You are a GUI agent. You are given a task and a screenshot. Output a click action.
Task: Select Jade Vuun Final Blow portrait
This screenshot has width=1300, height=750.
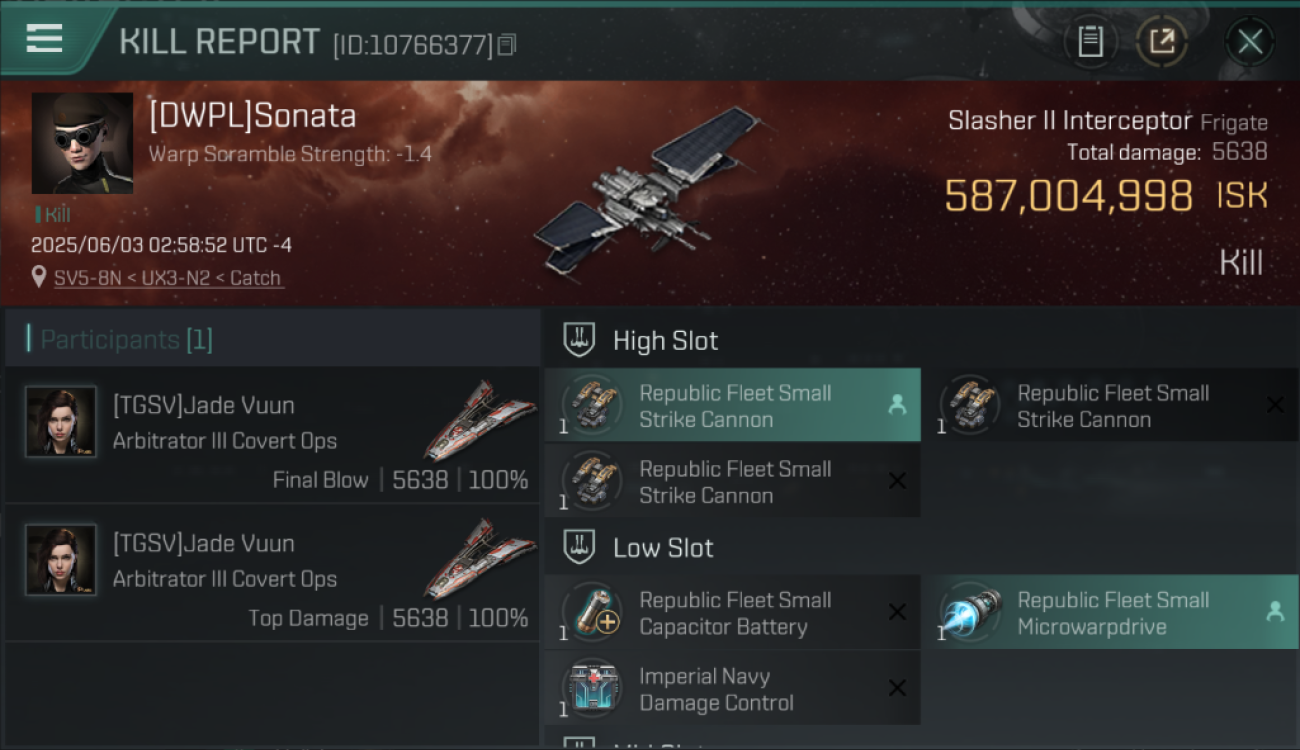[x=61, y=422]
